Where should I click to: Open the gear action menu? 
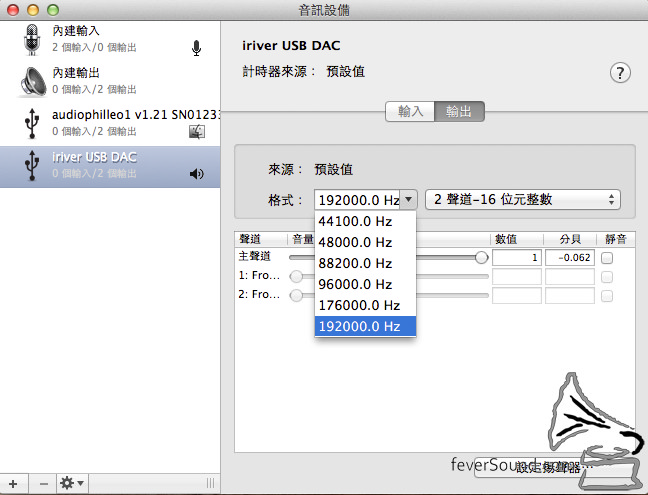tap(72, 483)
